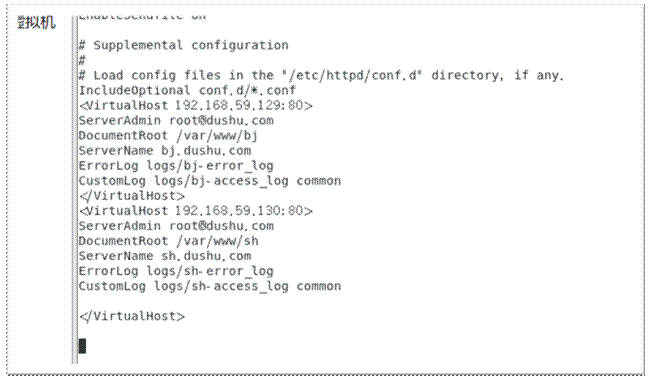This screenshot has height=385, width=652.
Task: Click ServerName bj.dushu.com line
Action: coord(165,151)
